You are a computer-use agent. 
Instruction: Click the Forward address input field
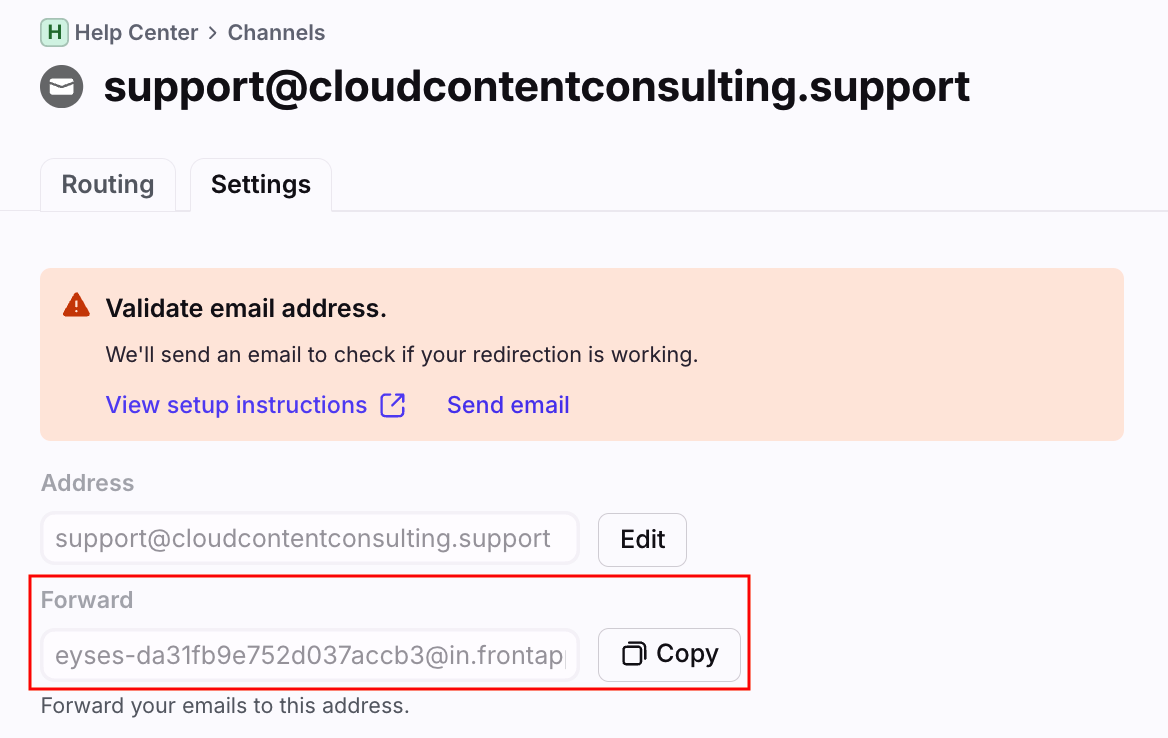click(x=310, y=655)
